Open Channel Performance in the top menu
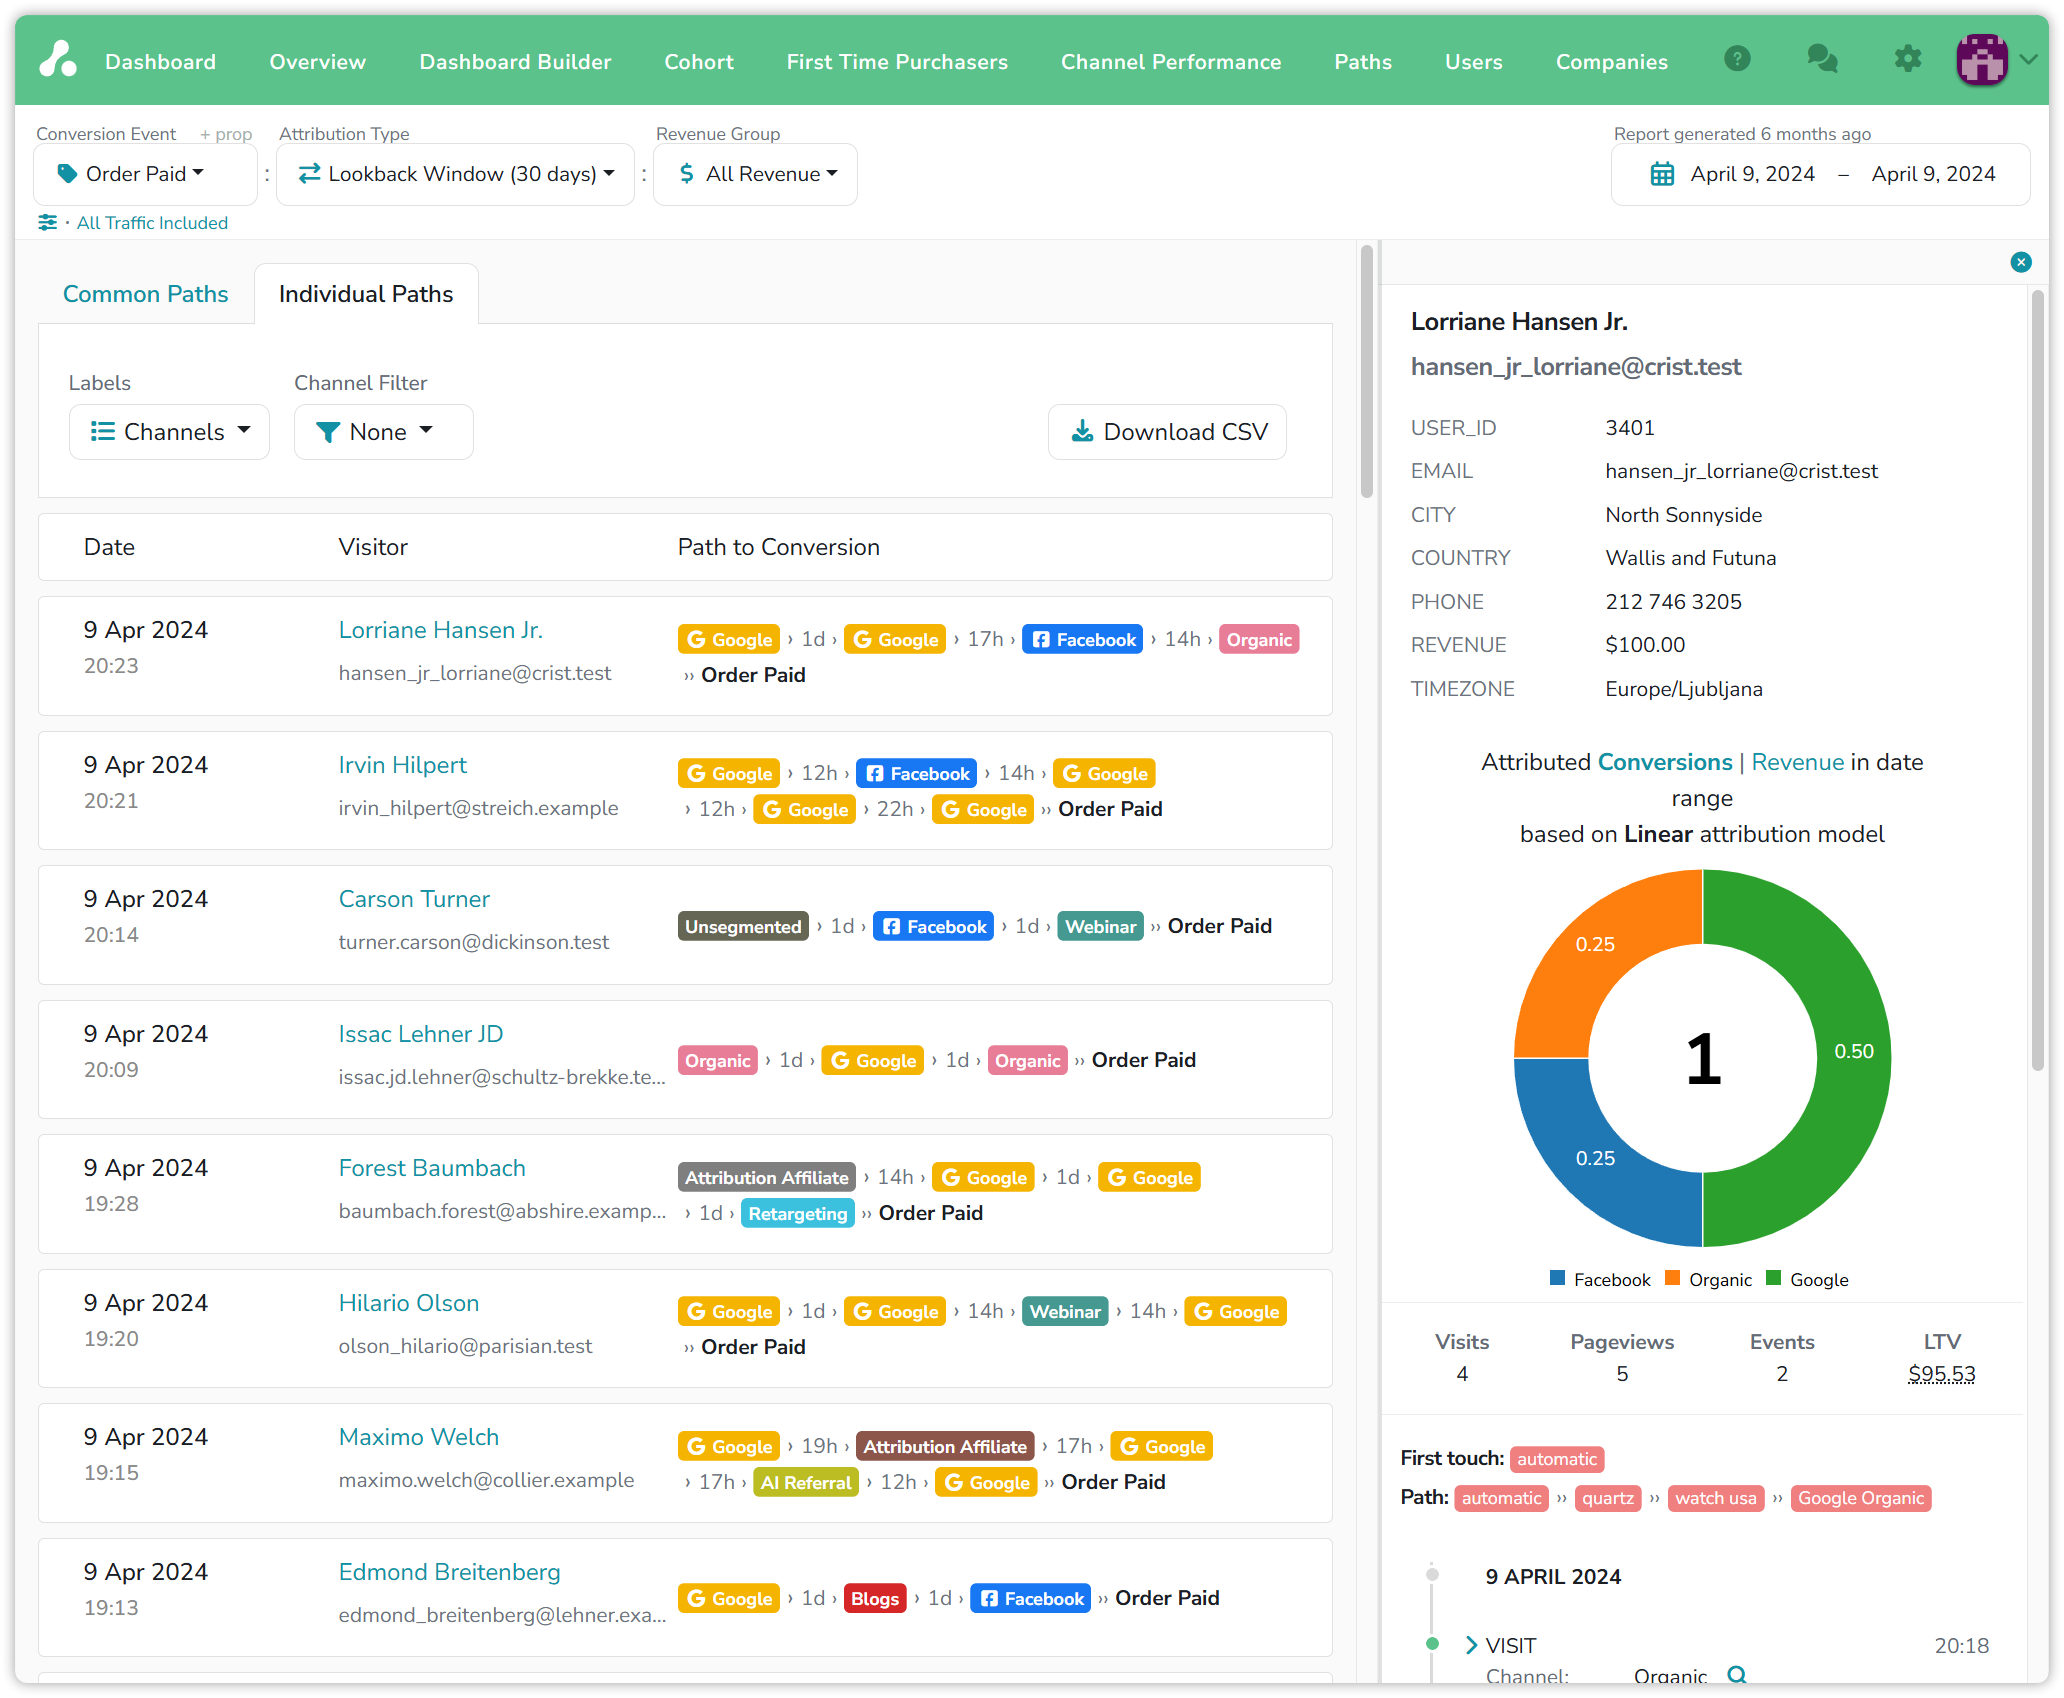 tap(1171, 62)
